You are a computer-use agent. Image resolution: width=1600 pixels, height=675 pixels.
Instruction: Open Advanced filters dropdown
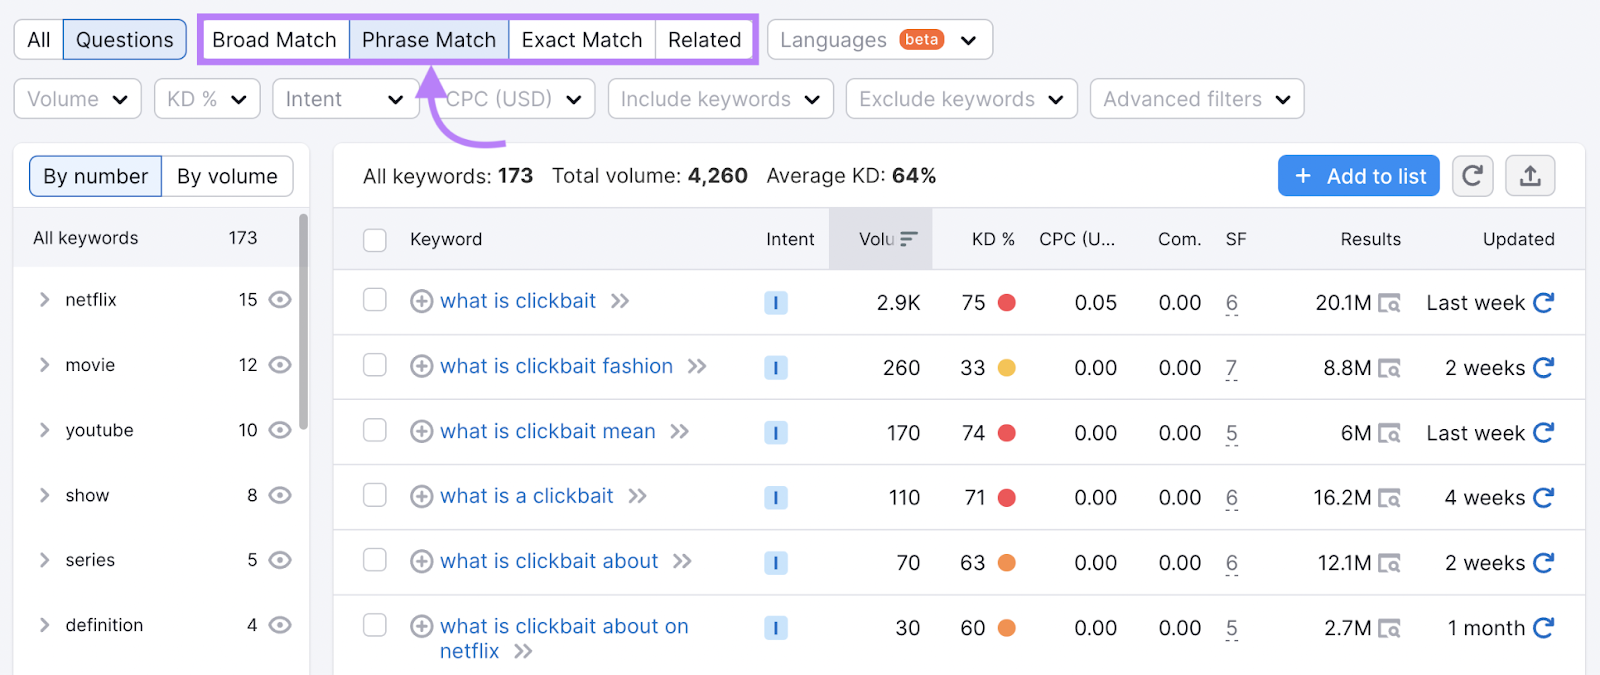1196,99
